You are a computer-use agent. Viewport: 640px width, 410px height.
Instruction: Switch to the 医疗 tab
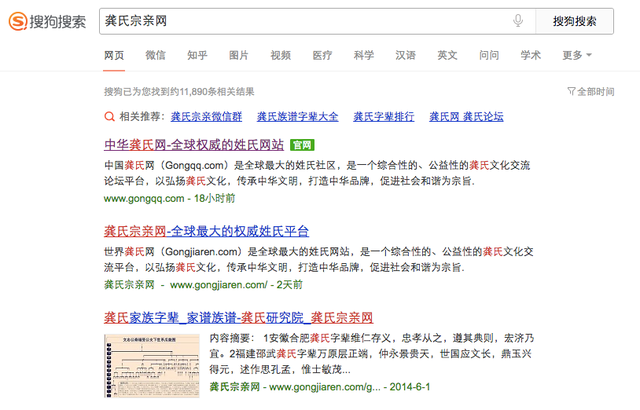322,55
